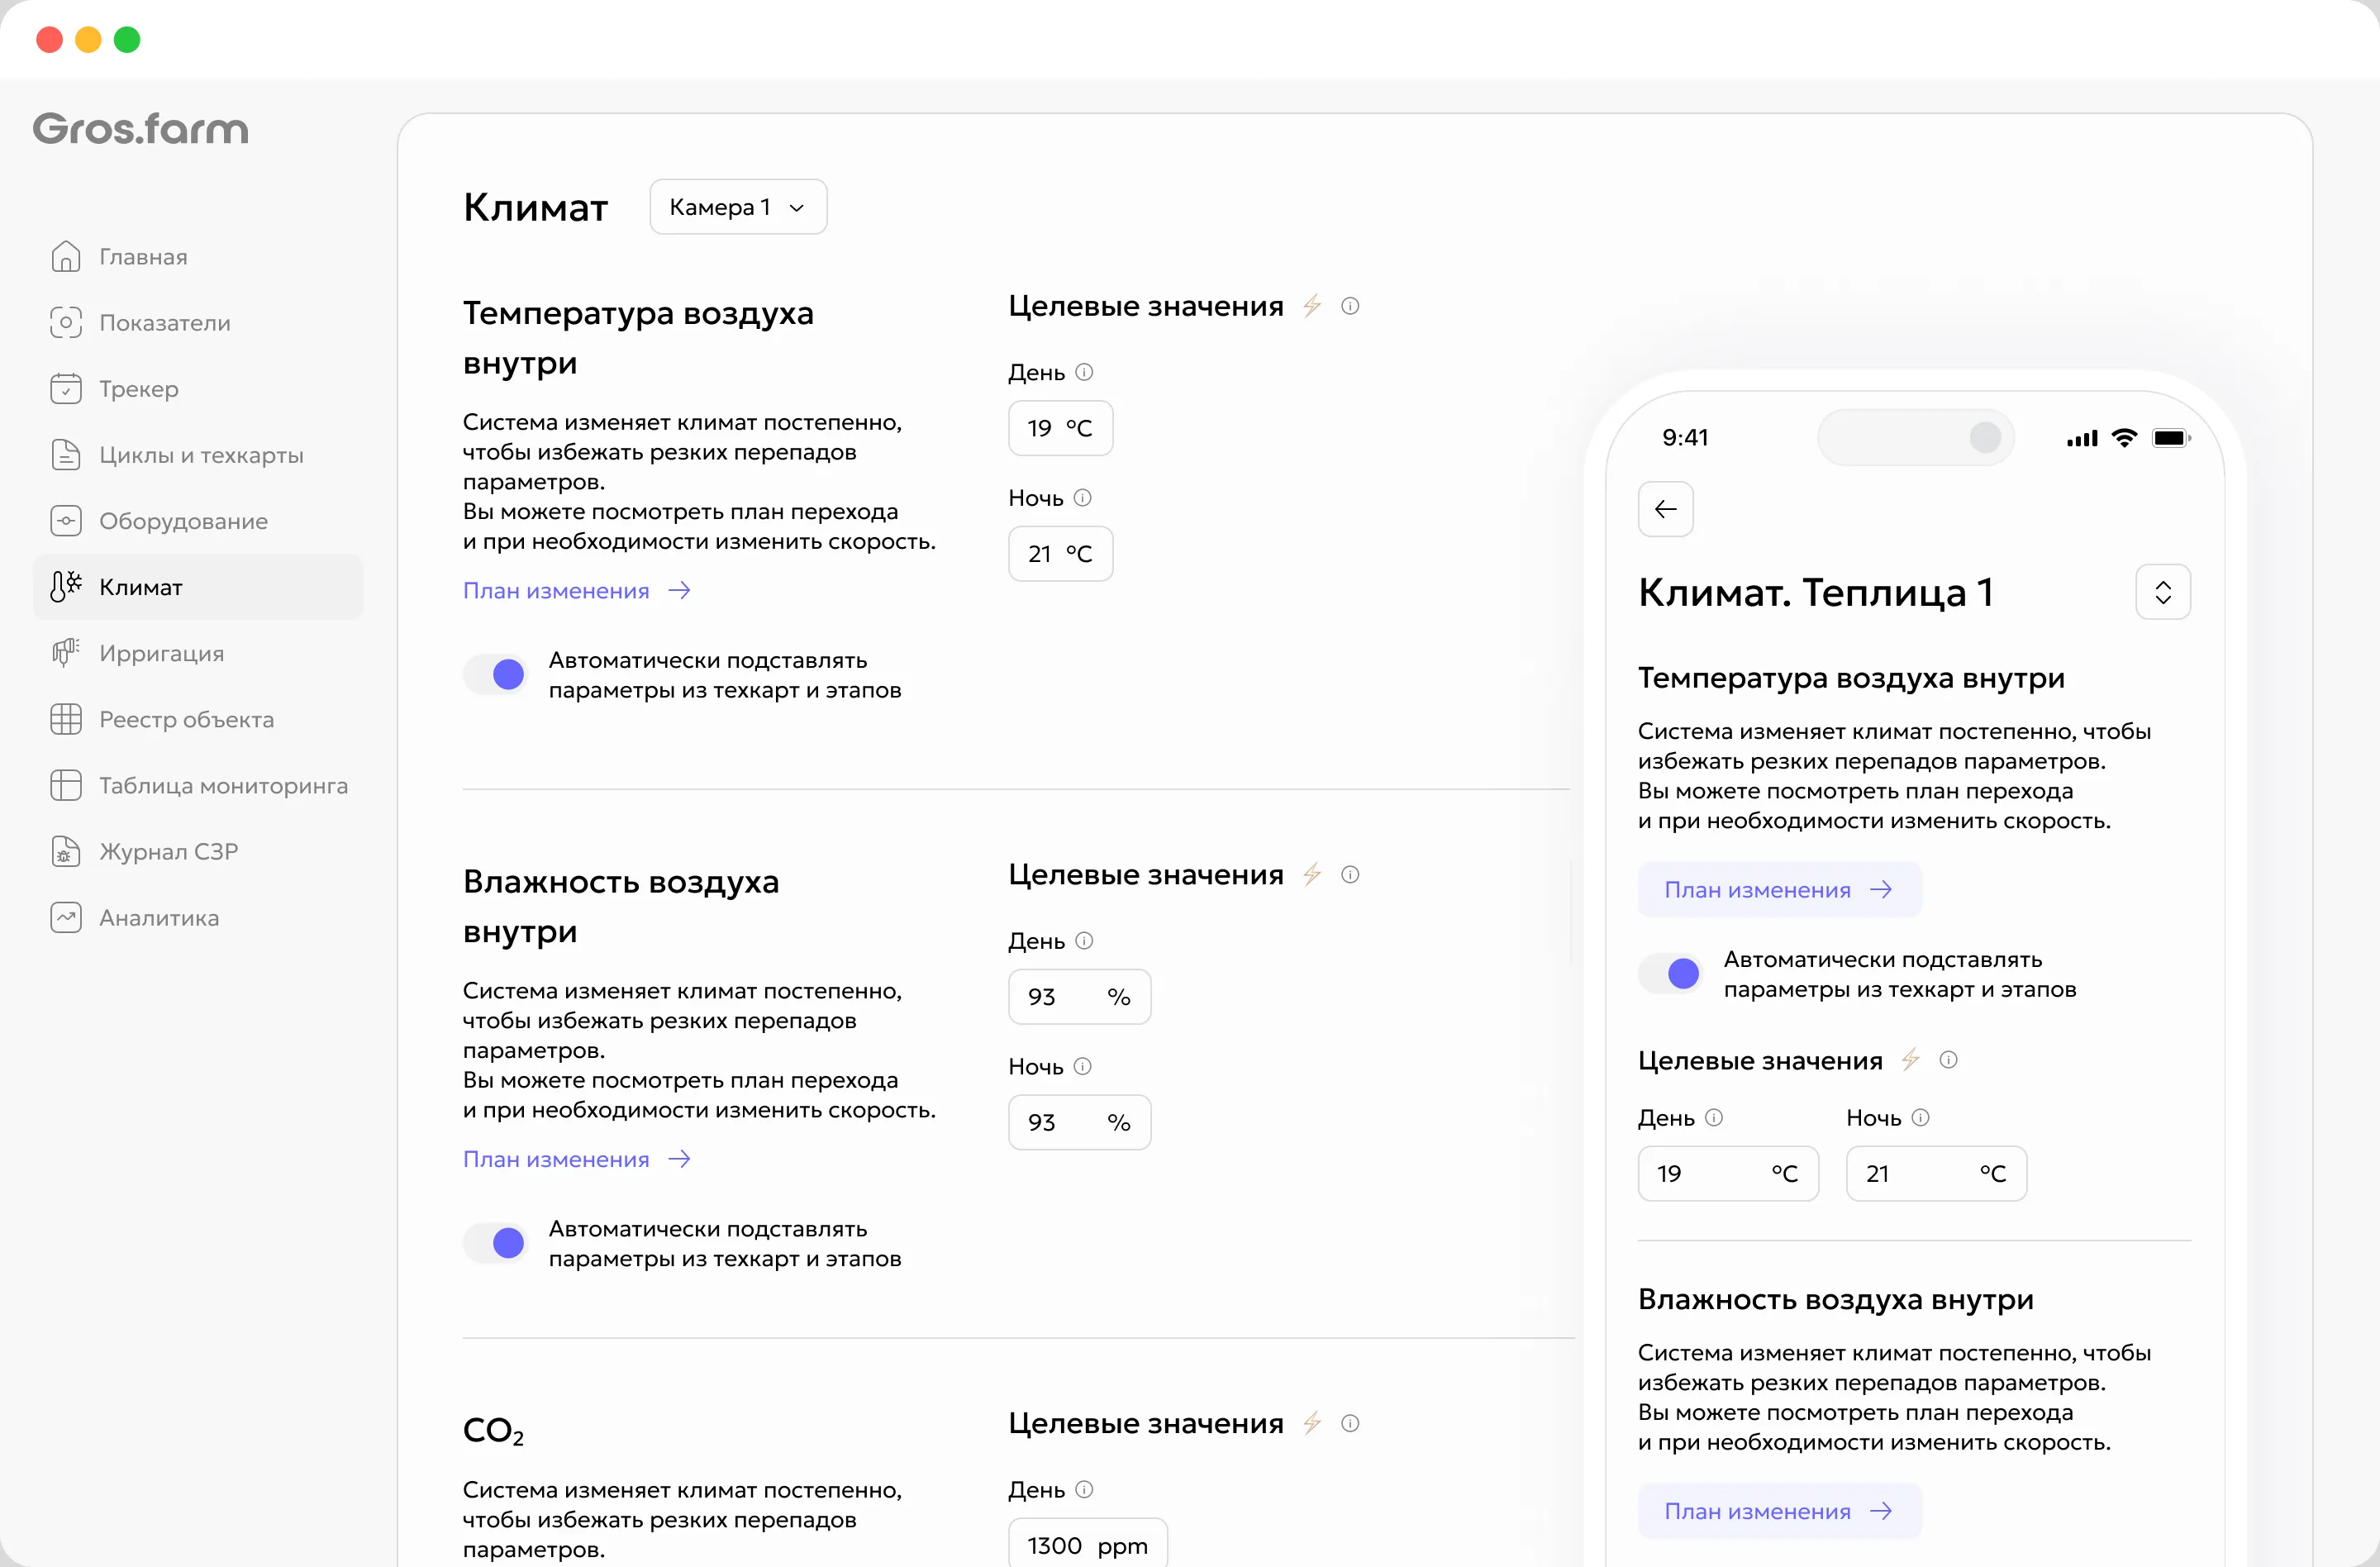
Task: Click the Аналитика chart icon
Action: [x=66, y=917]
